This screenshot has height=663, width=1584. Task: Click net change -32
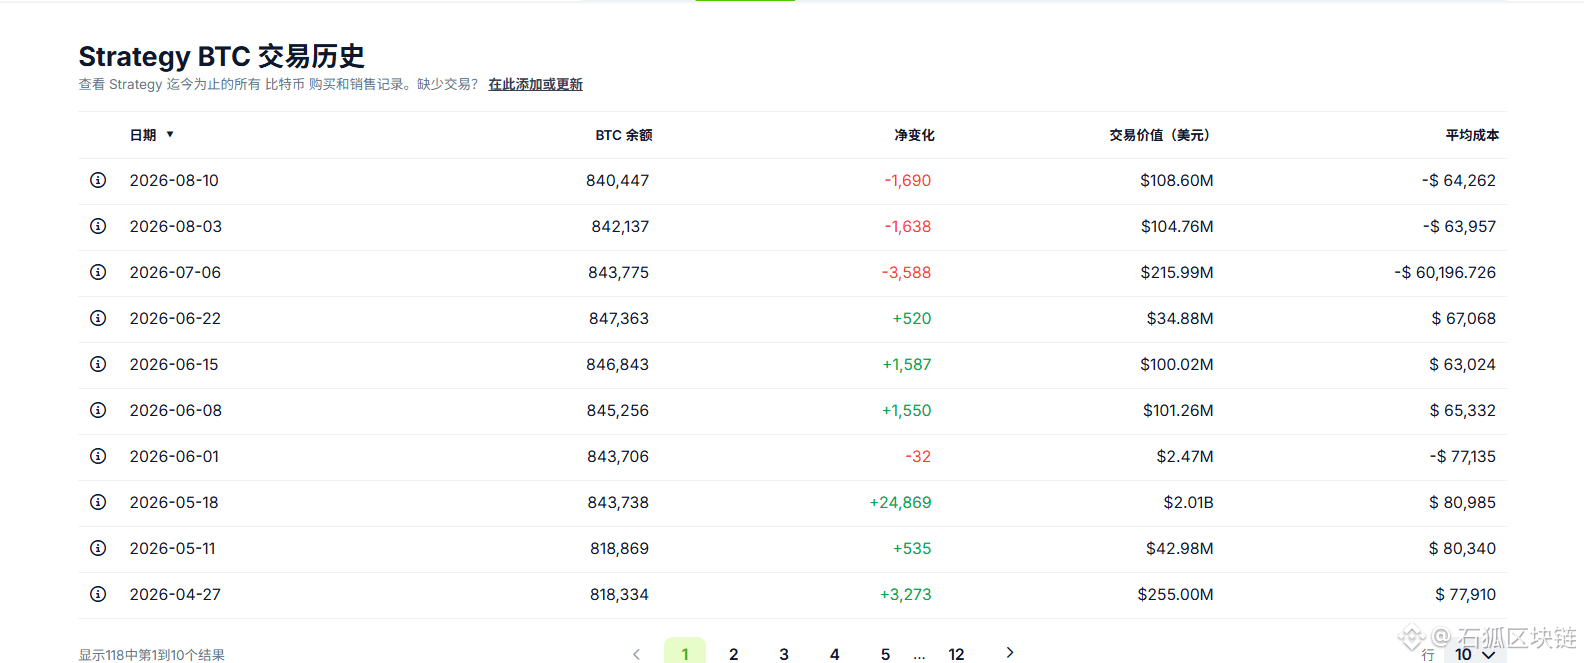(x=918, y=457)
